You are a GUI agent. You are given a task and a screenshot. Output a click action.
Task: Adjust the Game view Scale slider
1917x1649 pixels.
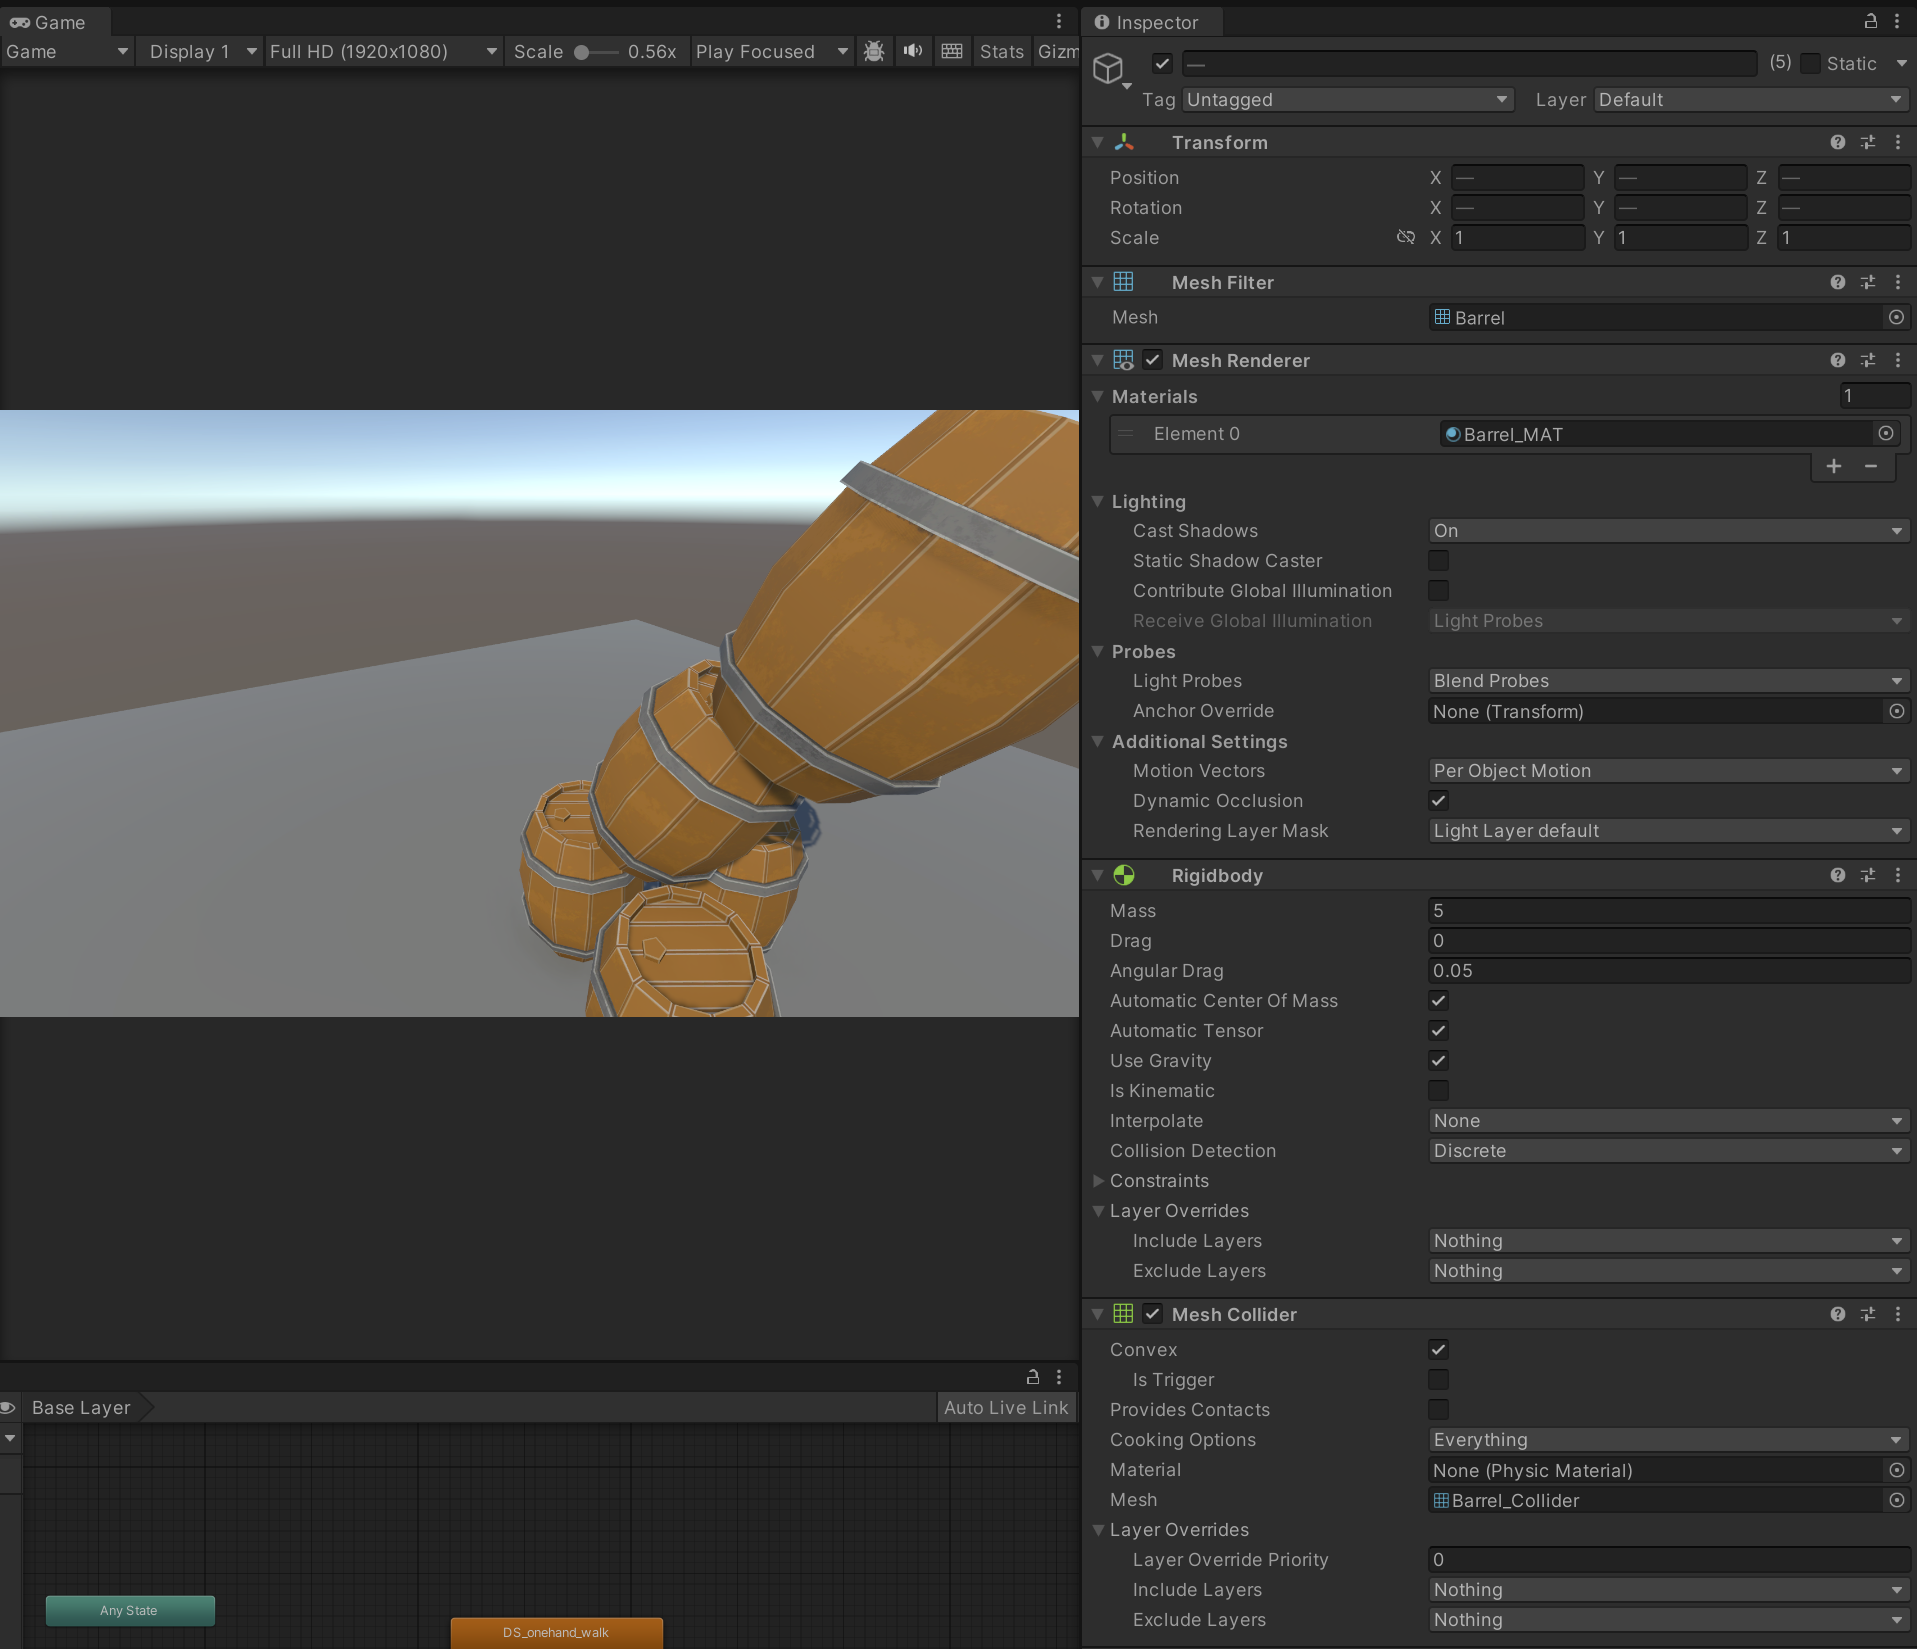click(596, 52)
